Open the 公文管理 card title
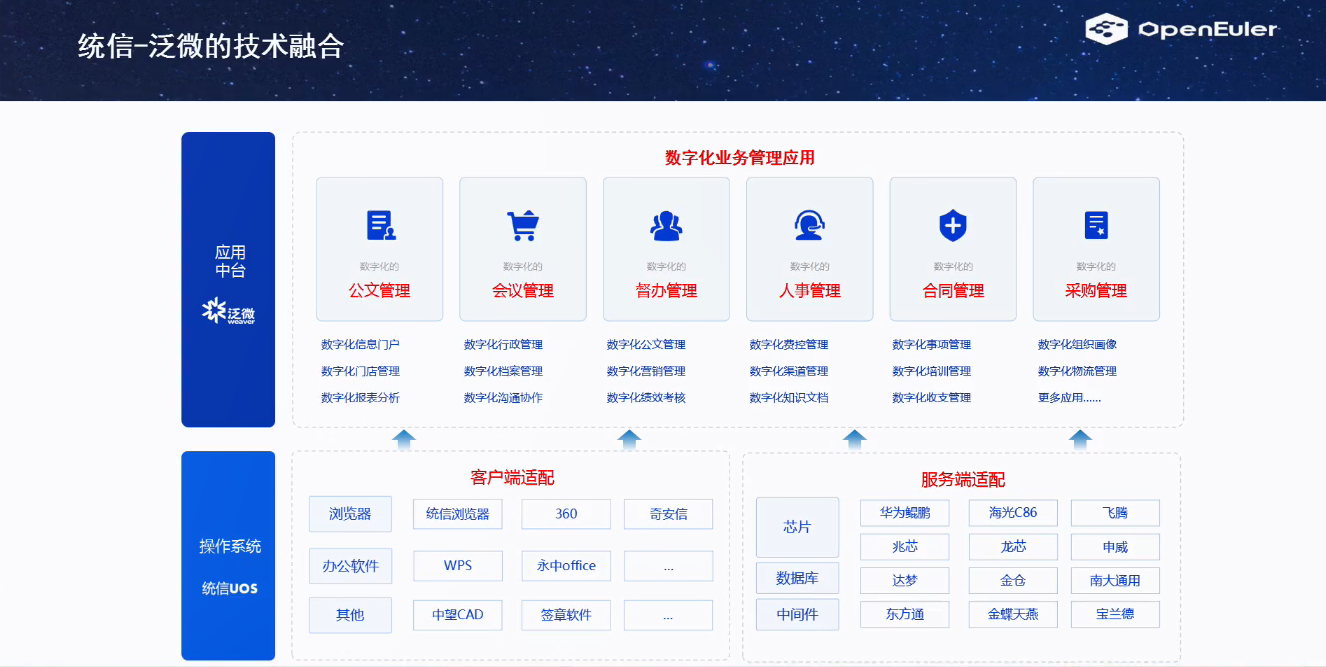1326x667 pixels. coord(380,291)
